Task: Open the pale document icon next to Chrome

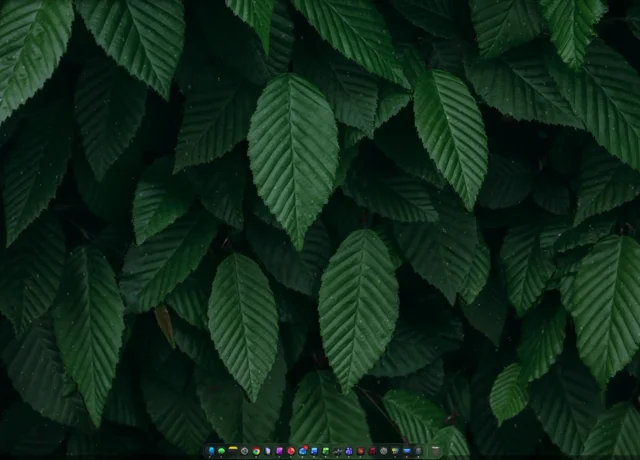Action: click(x=268, y=451)
